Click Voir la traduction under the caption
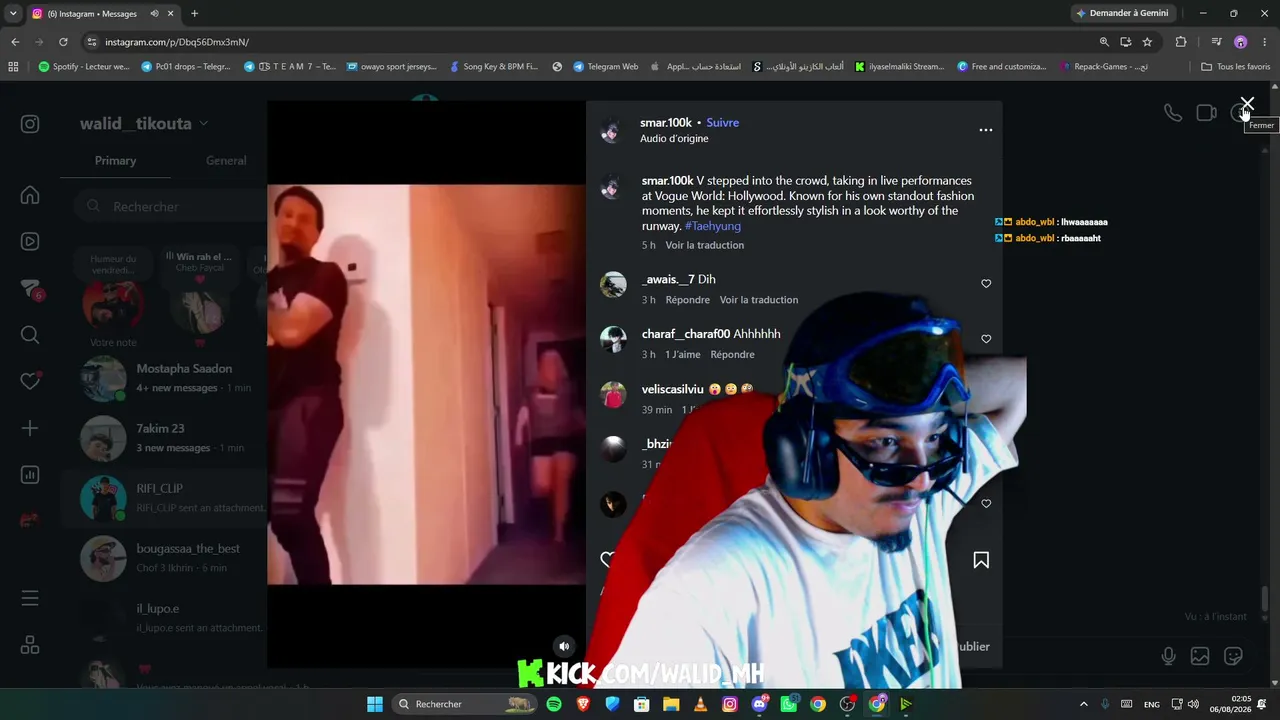 click(x=705, y=245)
